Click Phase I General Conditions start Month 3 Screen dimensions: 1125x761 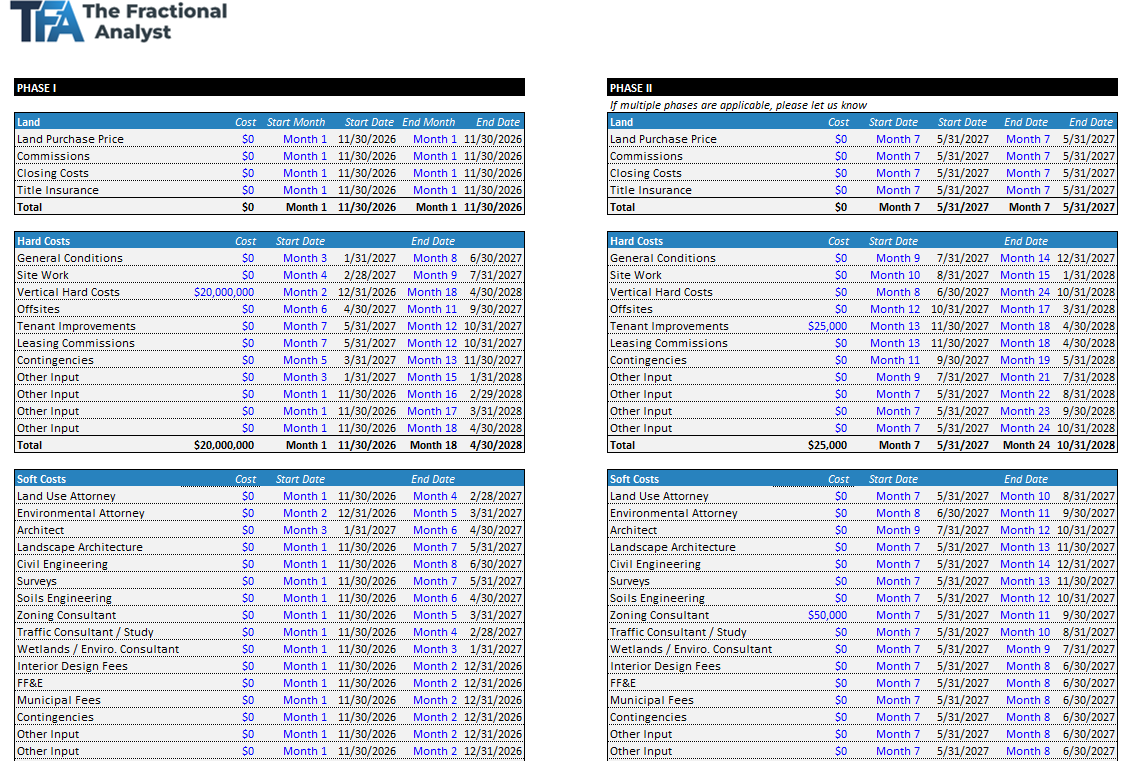305,258
